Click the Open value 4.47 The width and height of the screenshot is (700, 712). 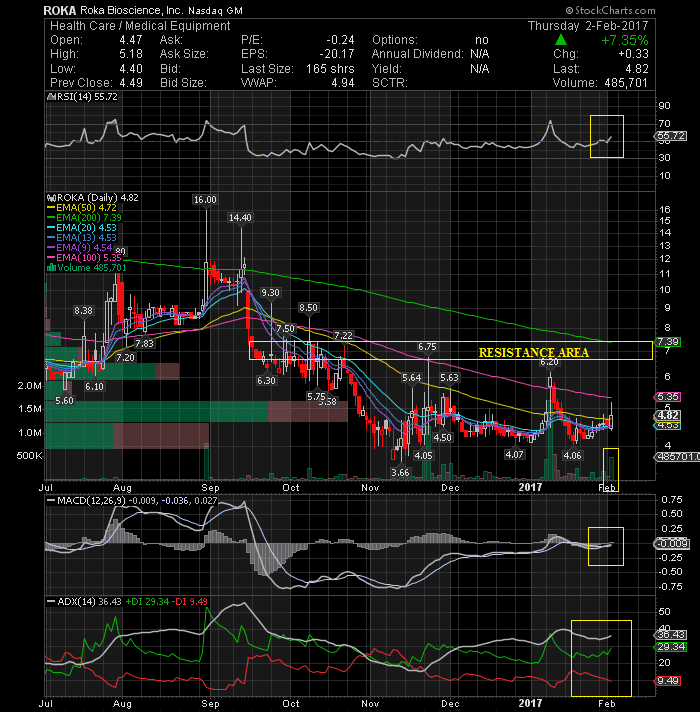click(x=131, y=40)
